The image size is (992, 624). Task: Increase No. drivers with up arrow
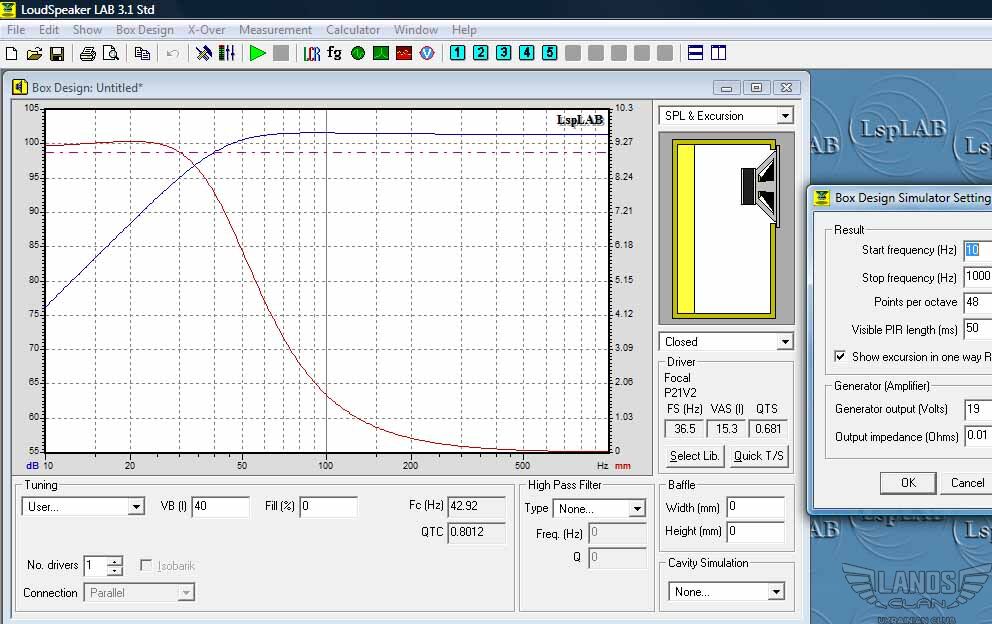pos(115,561)
